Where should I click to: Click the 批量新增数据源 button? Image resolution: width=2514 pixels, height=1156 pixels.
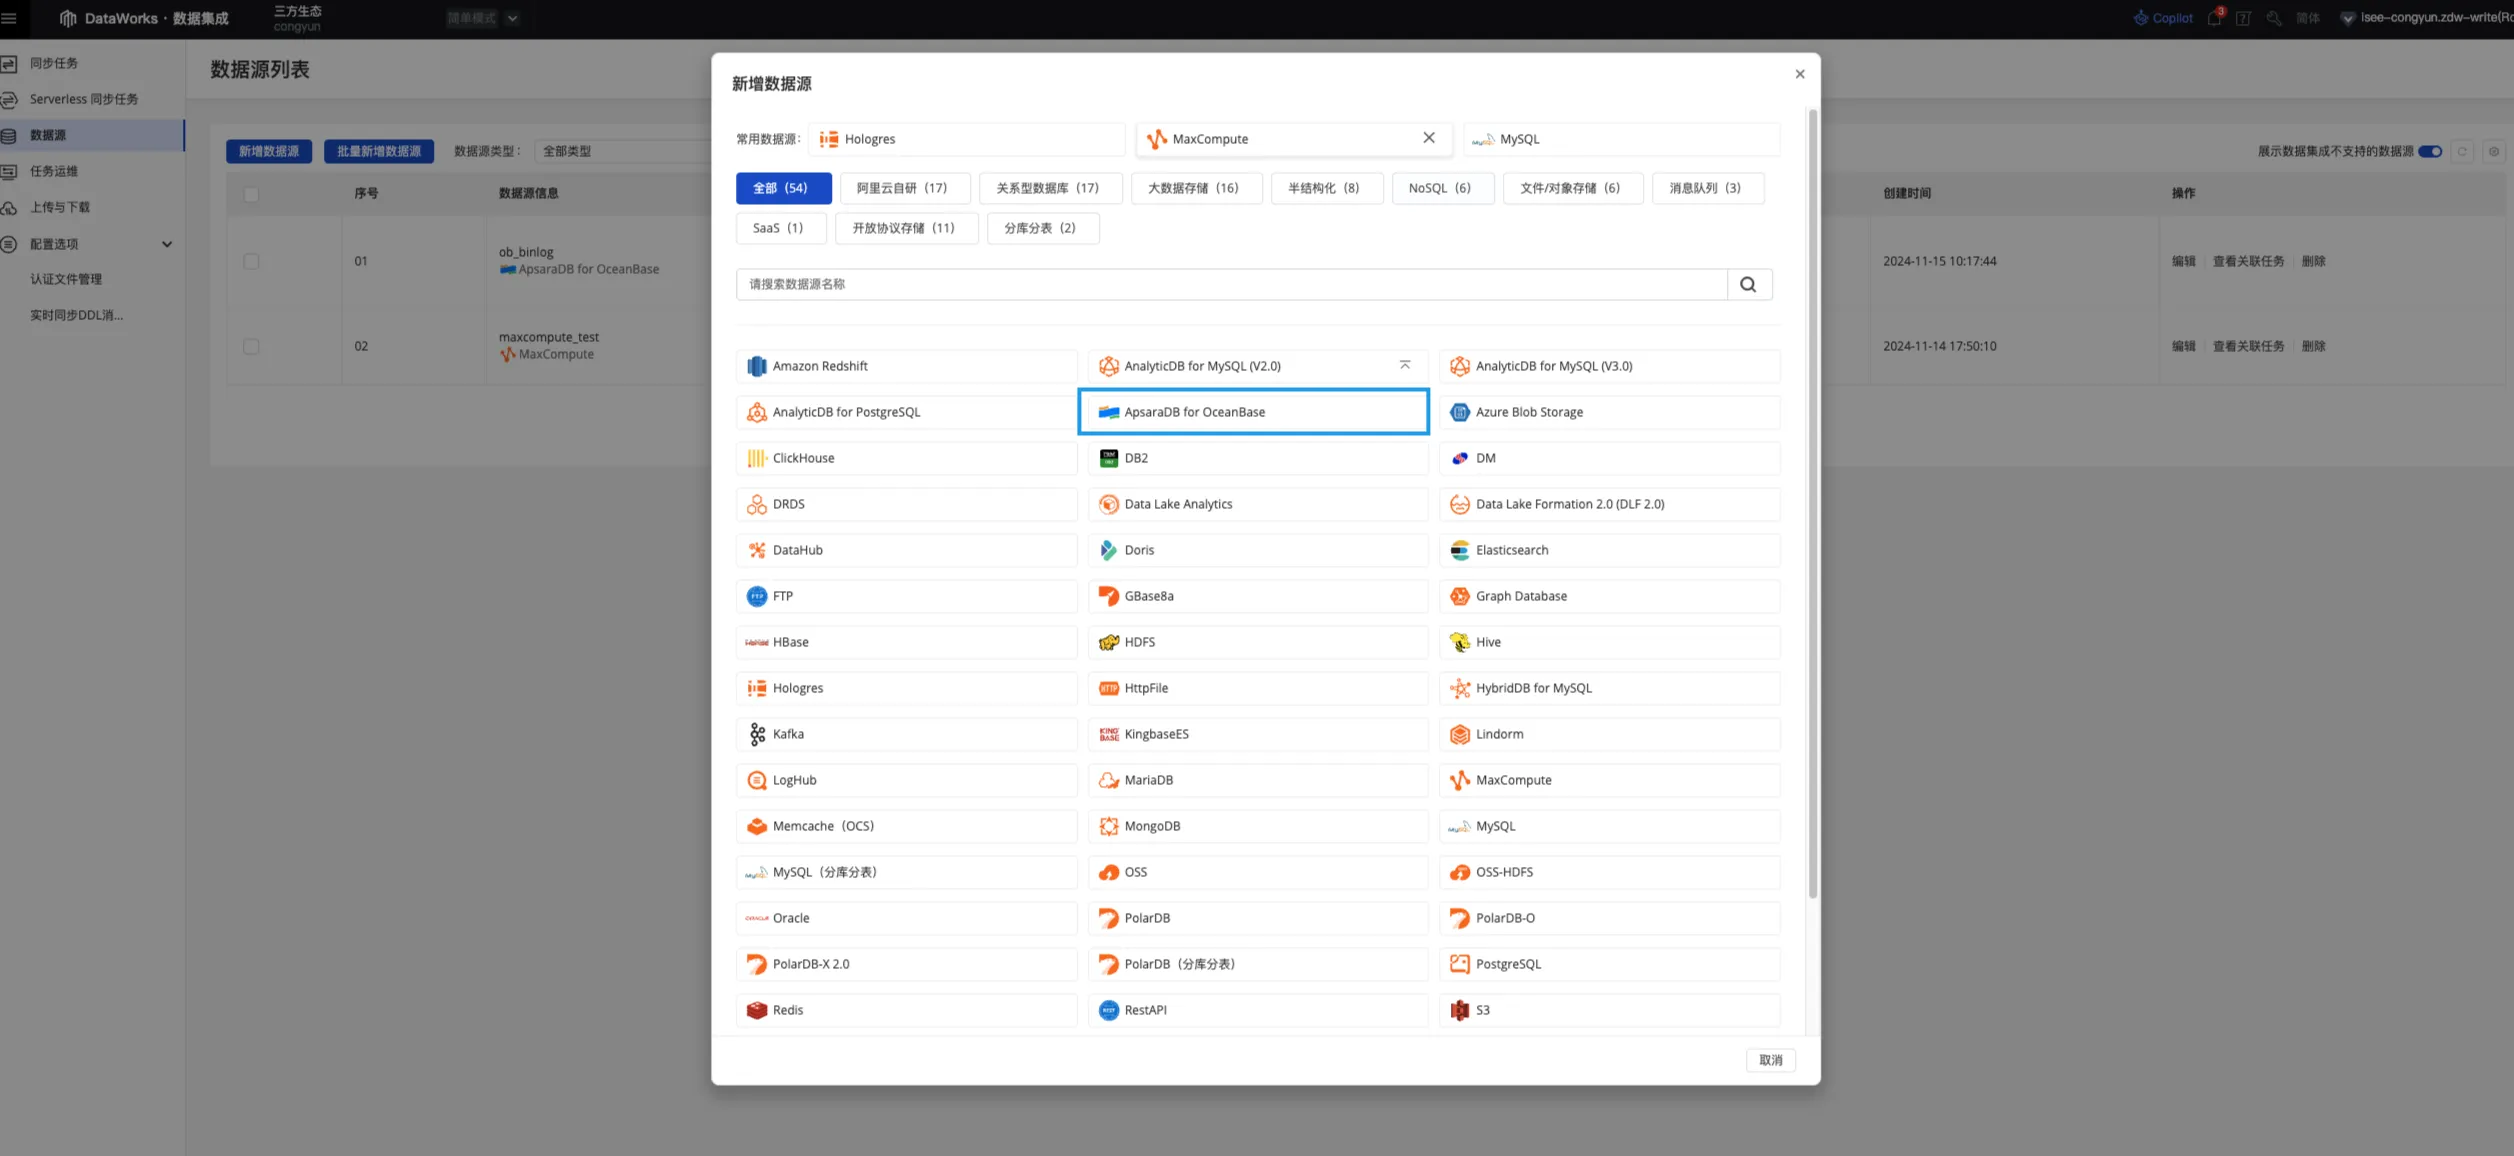click(379, 151)
